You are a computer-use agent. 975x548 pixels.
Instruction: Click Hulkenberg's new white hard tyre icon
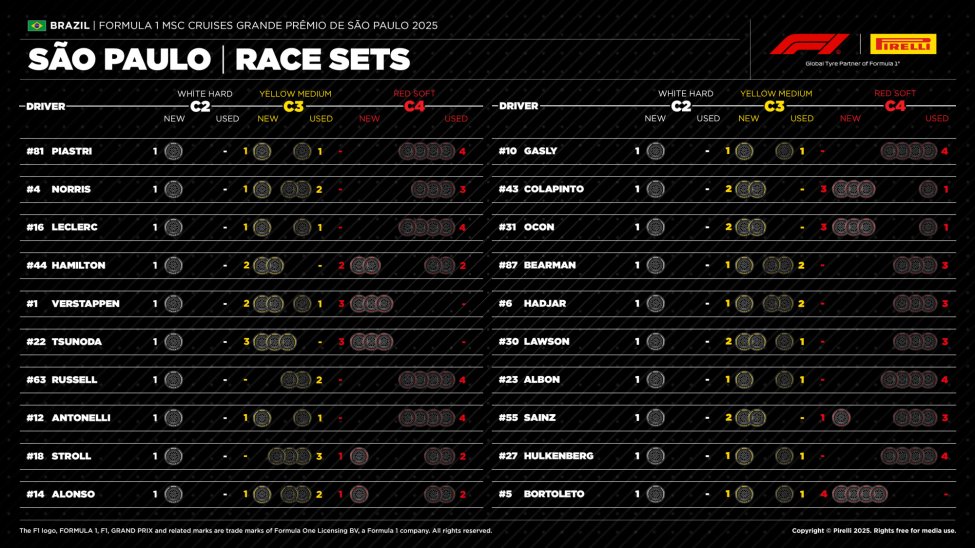655,456
